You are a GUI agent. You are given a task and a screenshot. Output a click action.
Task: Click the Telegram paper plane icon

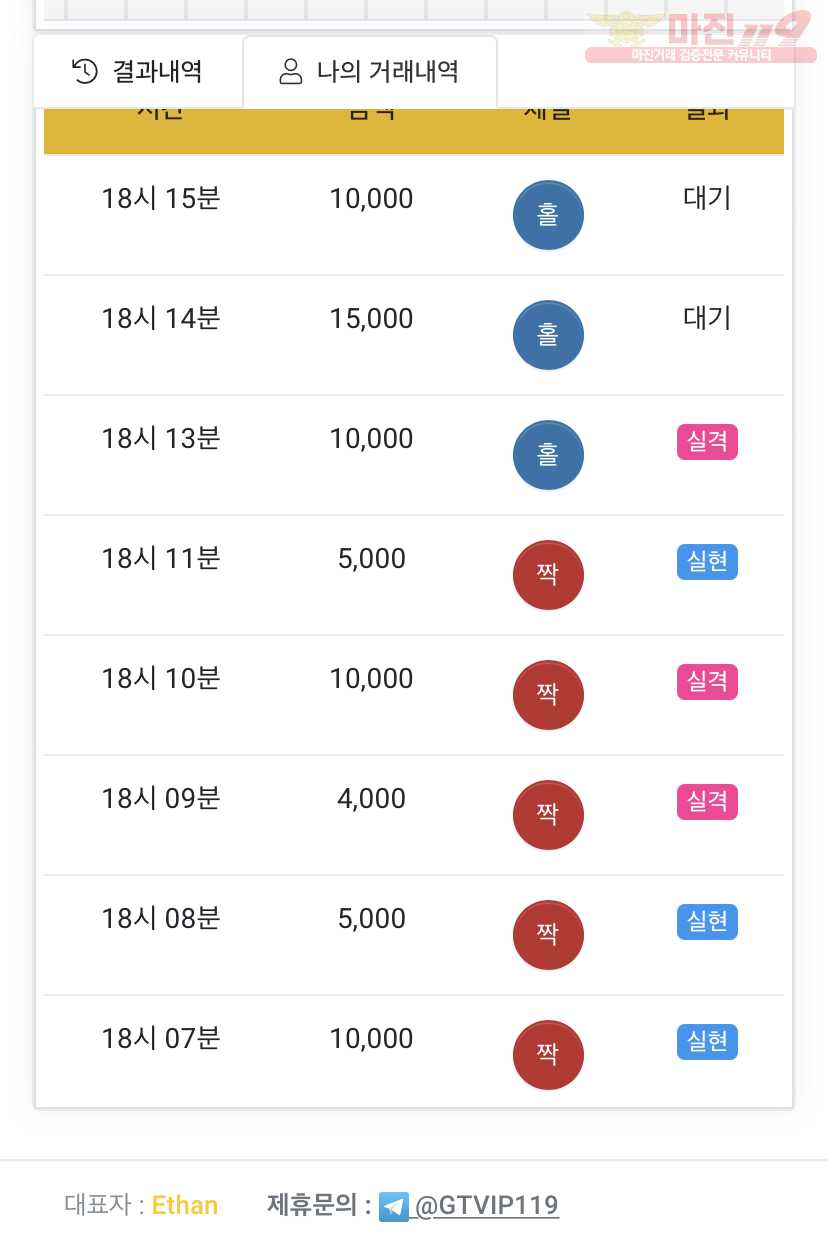coord(394,1206)
